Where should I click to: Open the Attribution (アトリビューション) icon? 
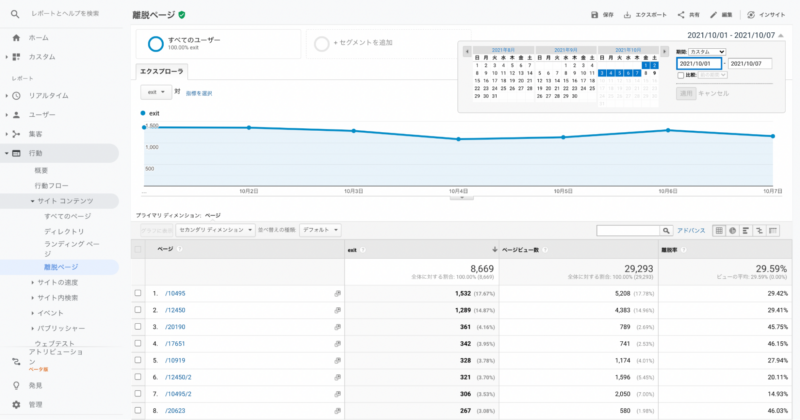[x=16, y=362]
